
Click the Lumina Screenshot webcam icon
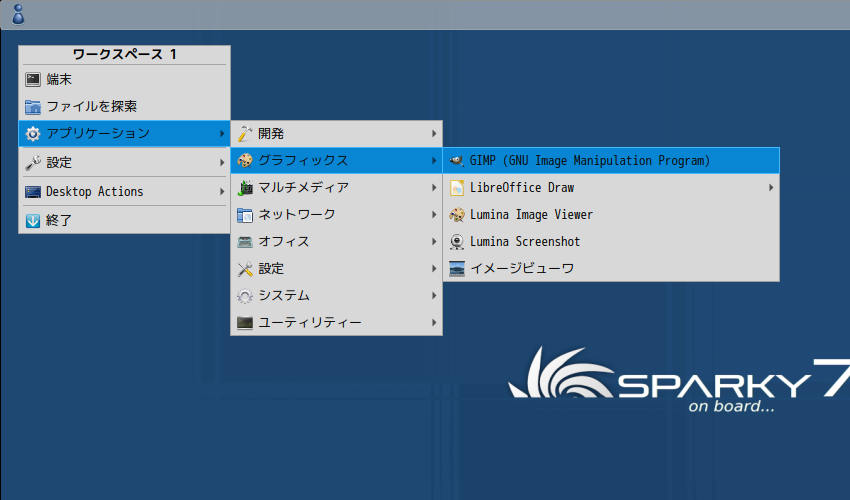(x=457, y=242)
